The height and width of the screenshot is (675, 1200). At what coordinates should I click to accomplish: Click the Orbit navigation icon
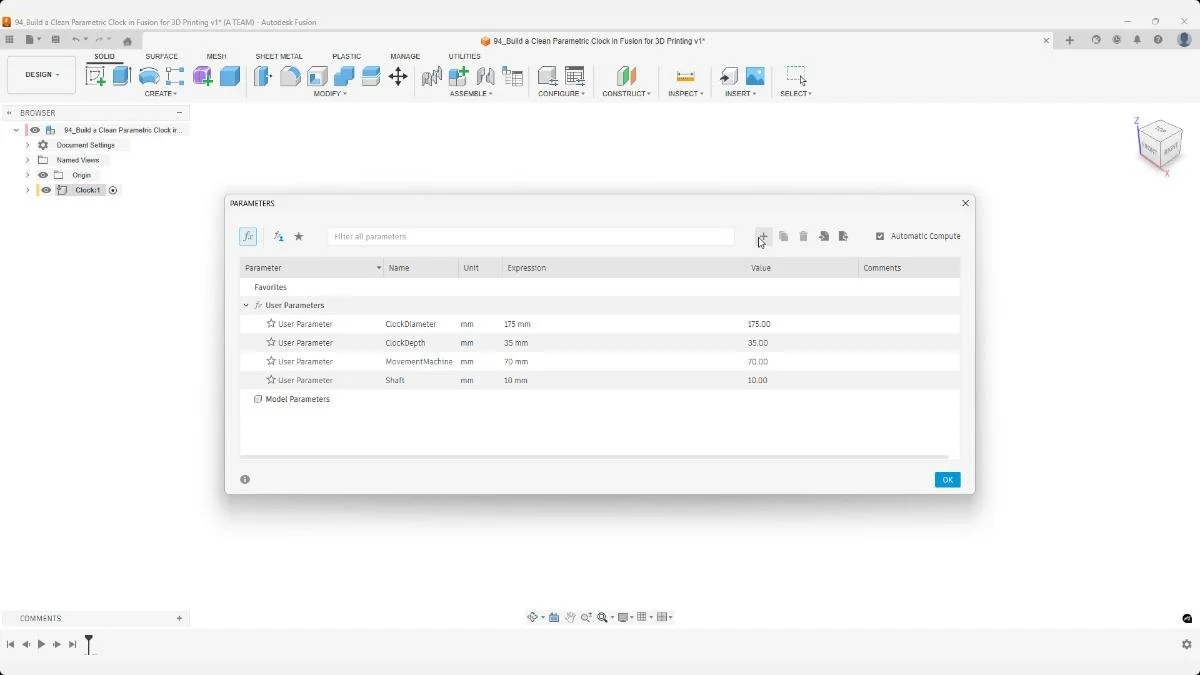(533, 617)
